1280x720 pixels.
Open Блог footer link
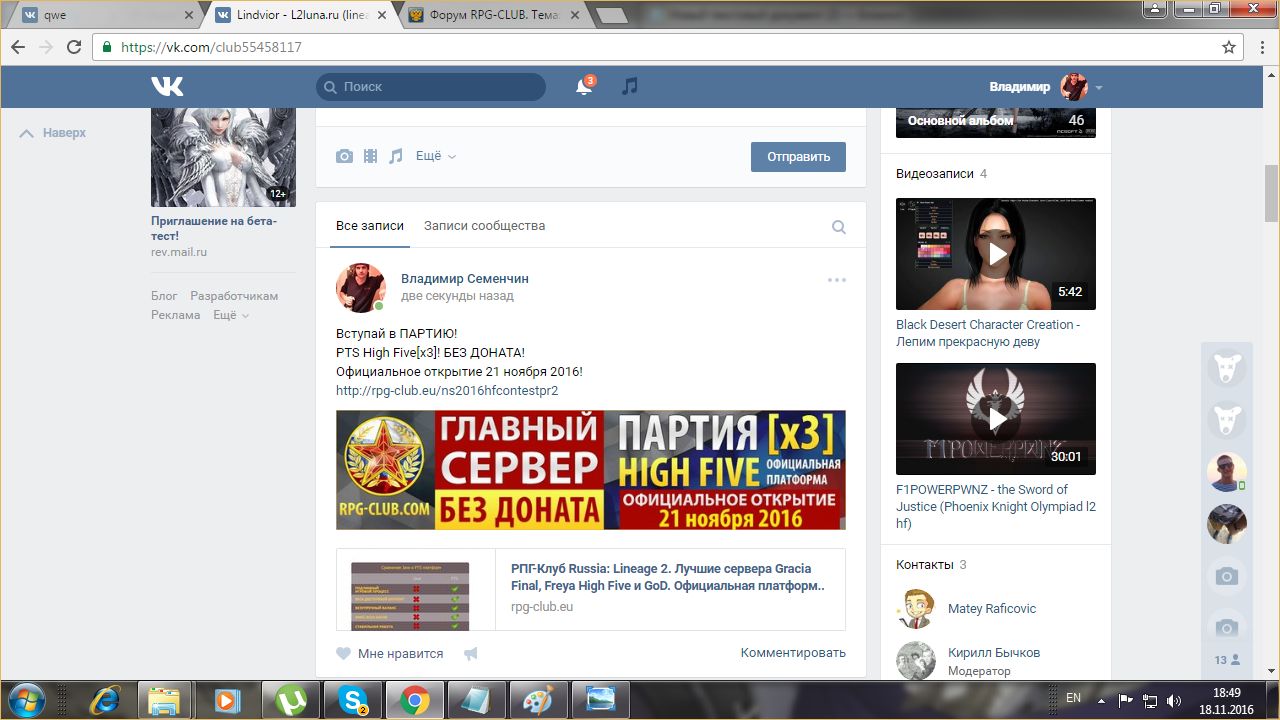pyautogui.click(x=164, y=296)
